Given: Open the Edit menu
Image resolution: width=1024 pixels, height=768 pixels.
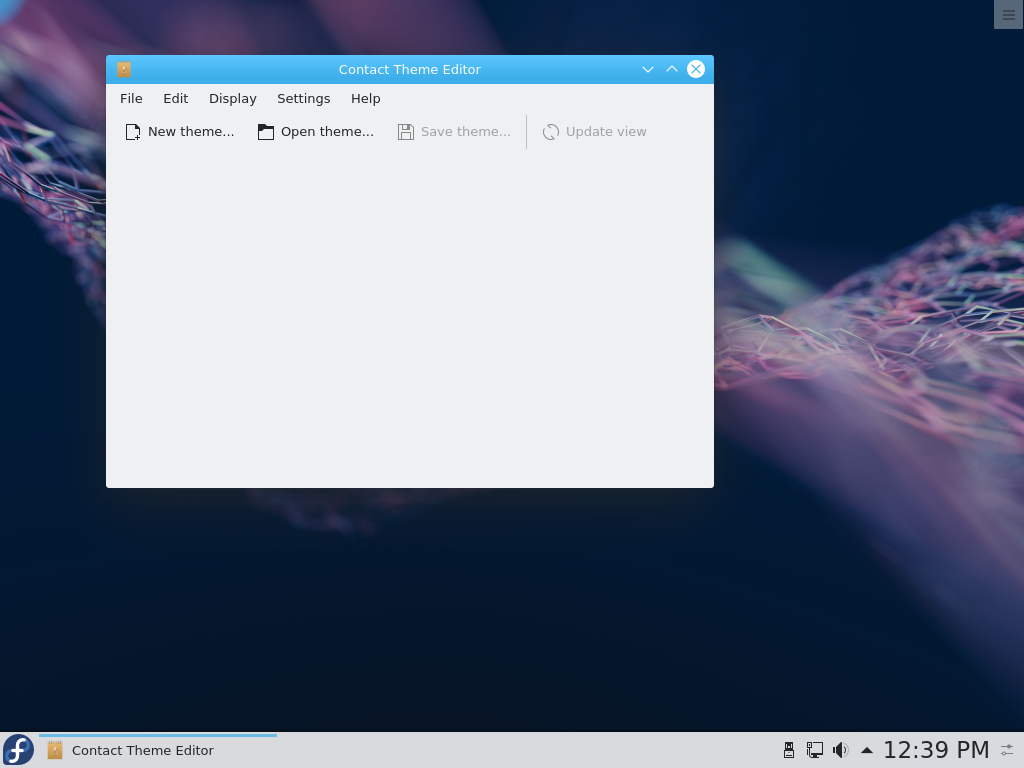Looking at the screenshot, I should (176, 99).
